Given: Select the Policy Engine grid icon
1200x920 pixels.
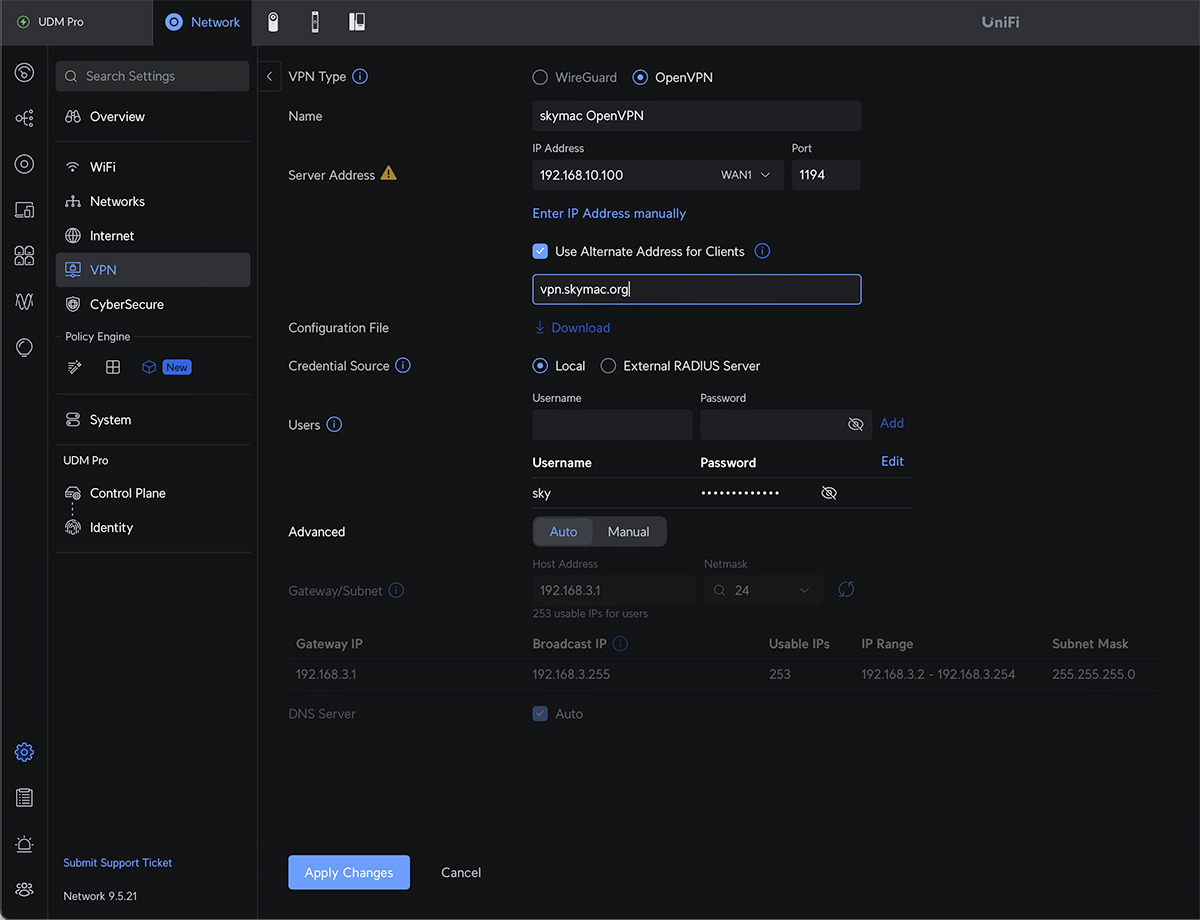Looking at the screenshot, I should click(x=112, y=366).
